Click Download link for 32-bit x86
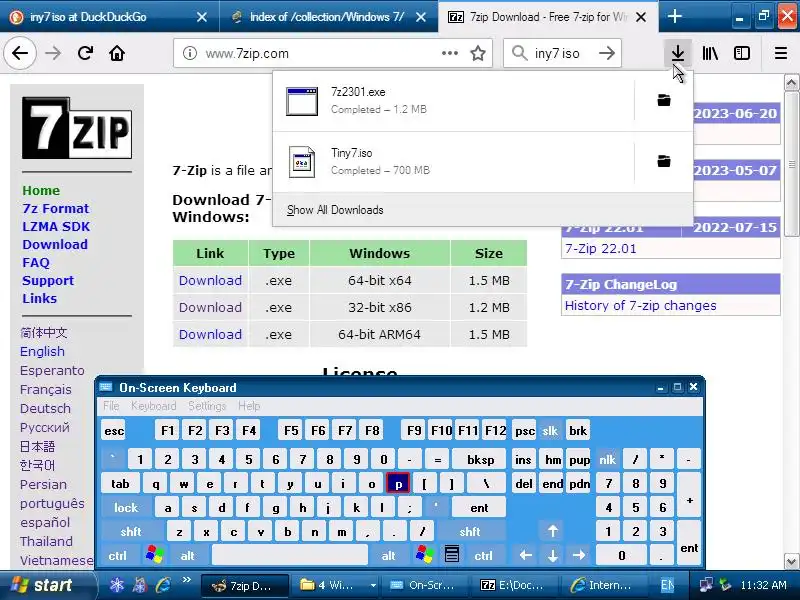 [x=210, y=308]
